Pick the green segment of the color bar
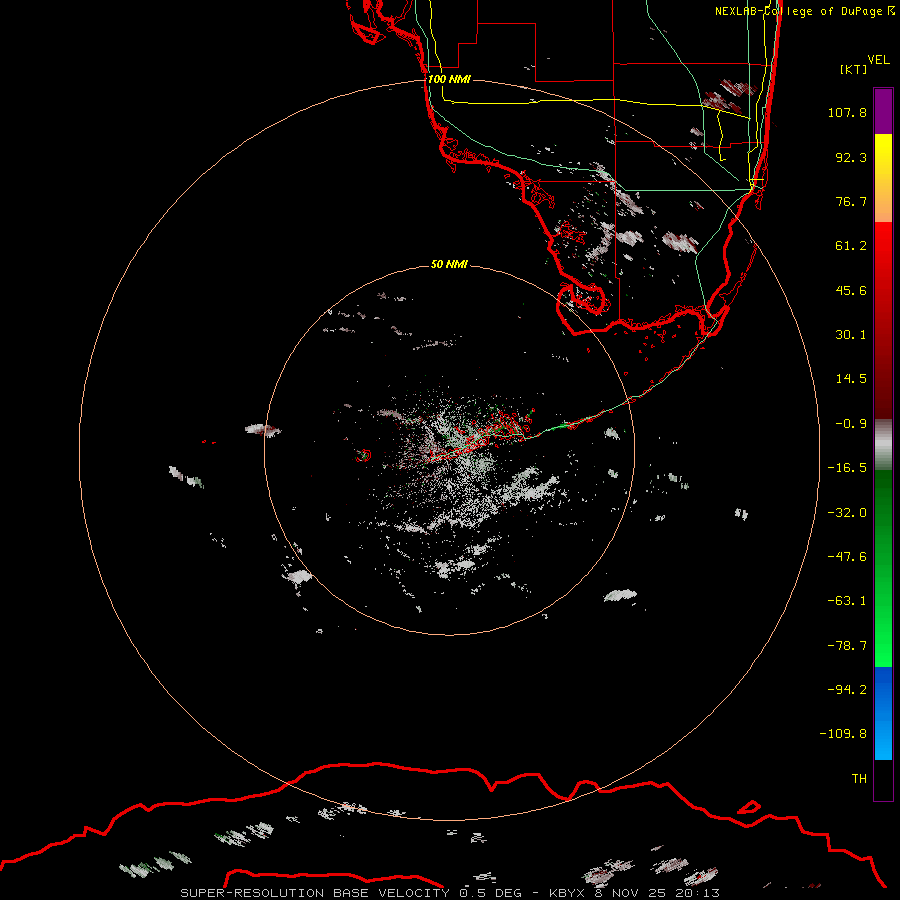Screen dimensions: 900x900 click(x=883, y=568)
